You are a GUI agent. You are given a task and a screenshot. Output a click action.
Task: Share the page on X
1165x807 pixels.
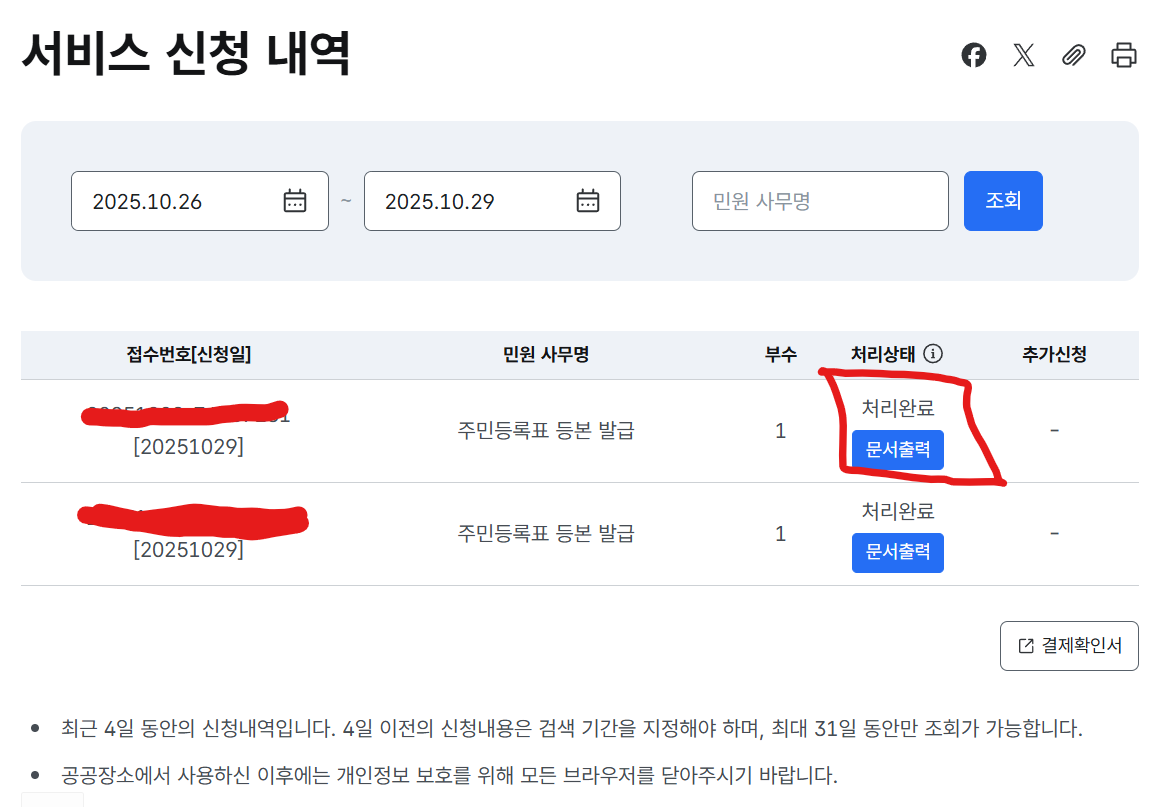pyautogui.click(x=1023, y=55)
